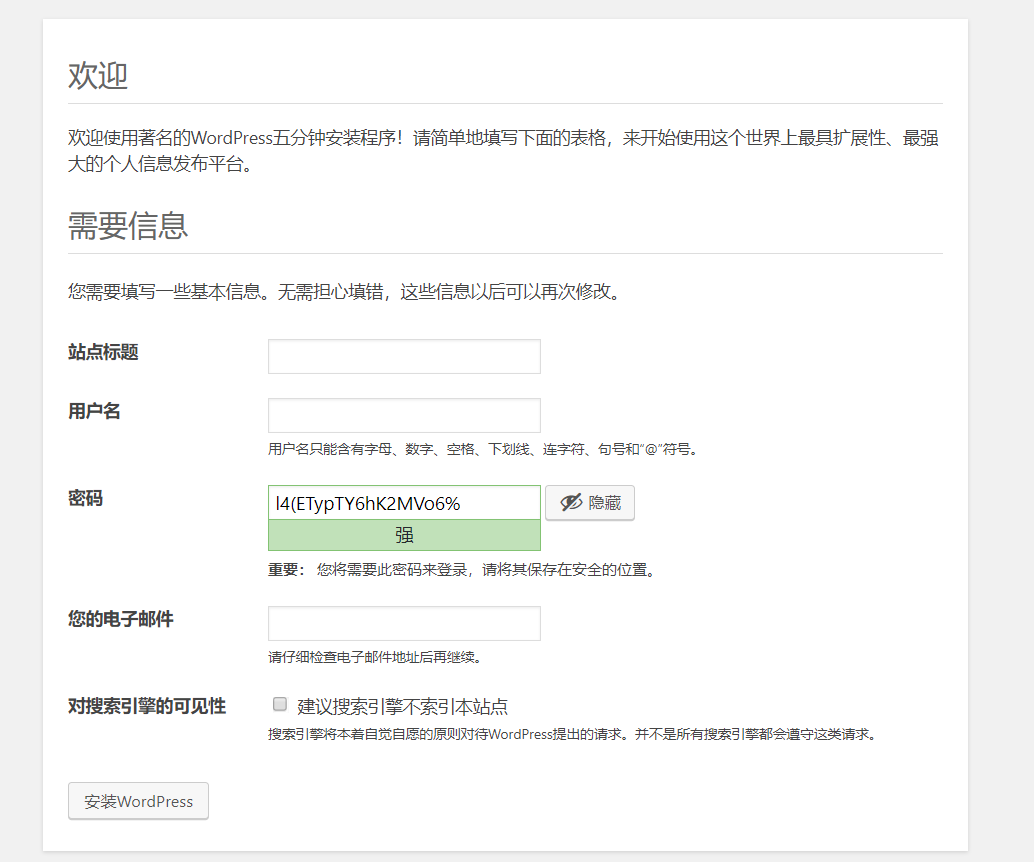Click the 密码 field label

(x=85, y=498)
